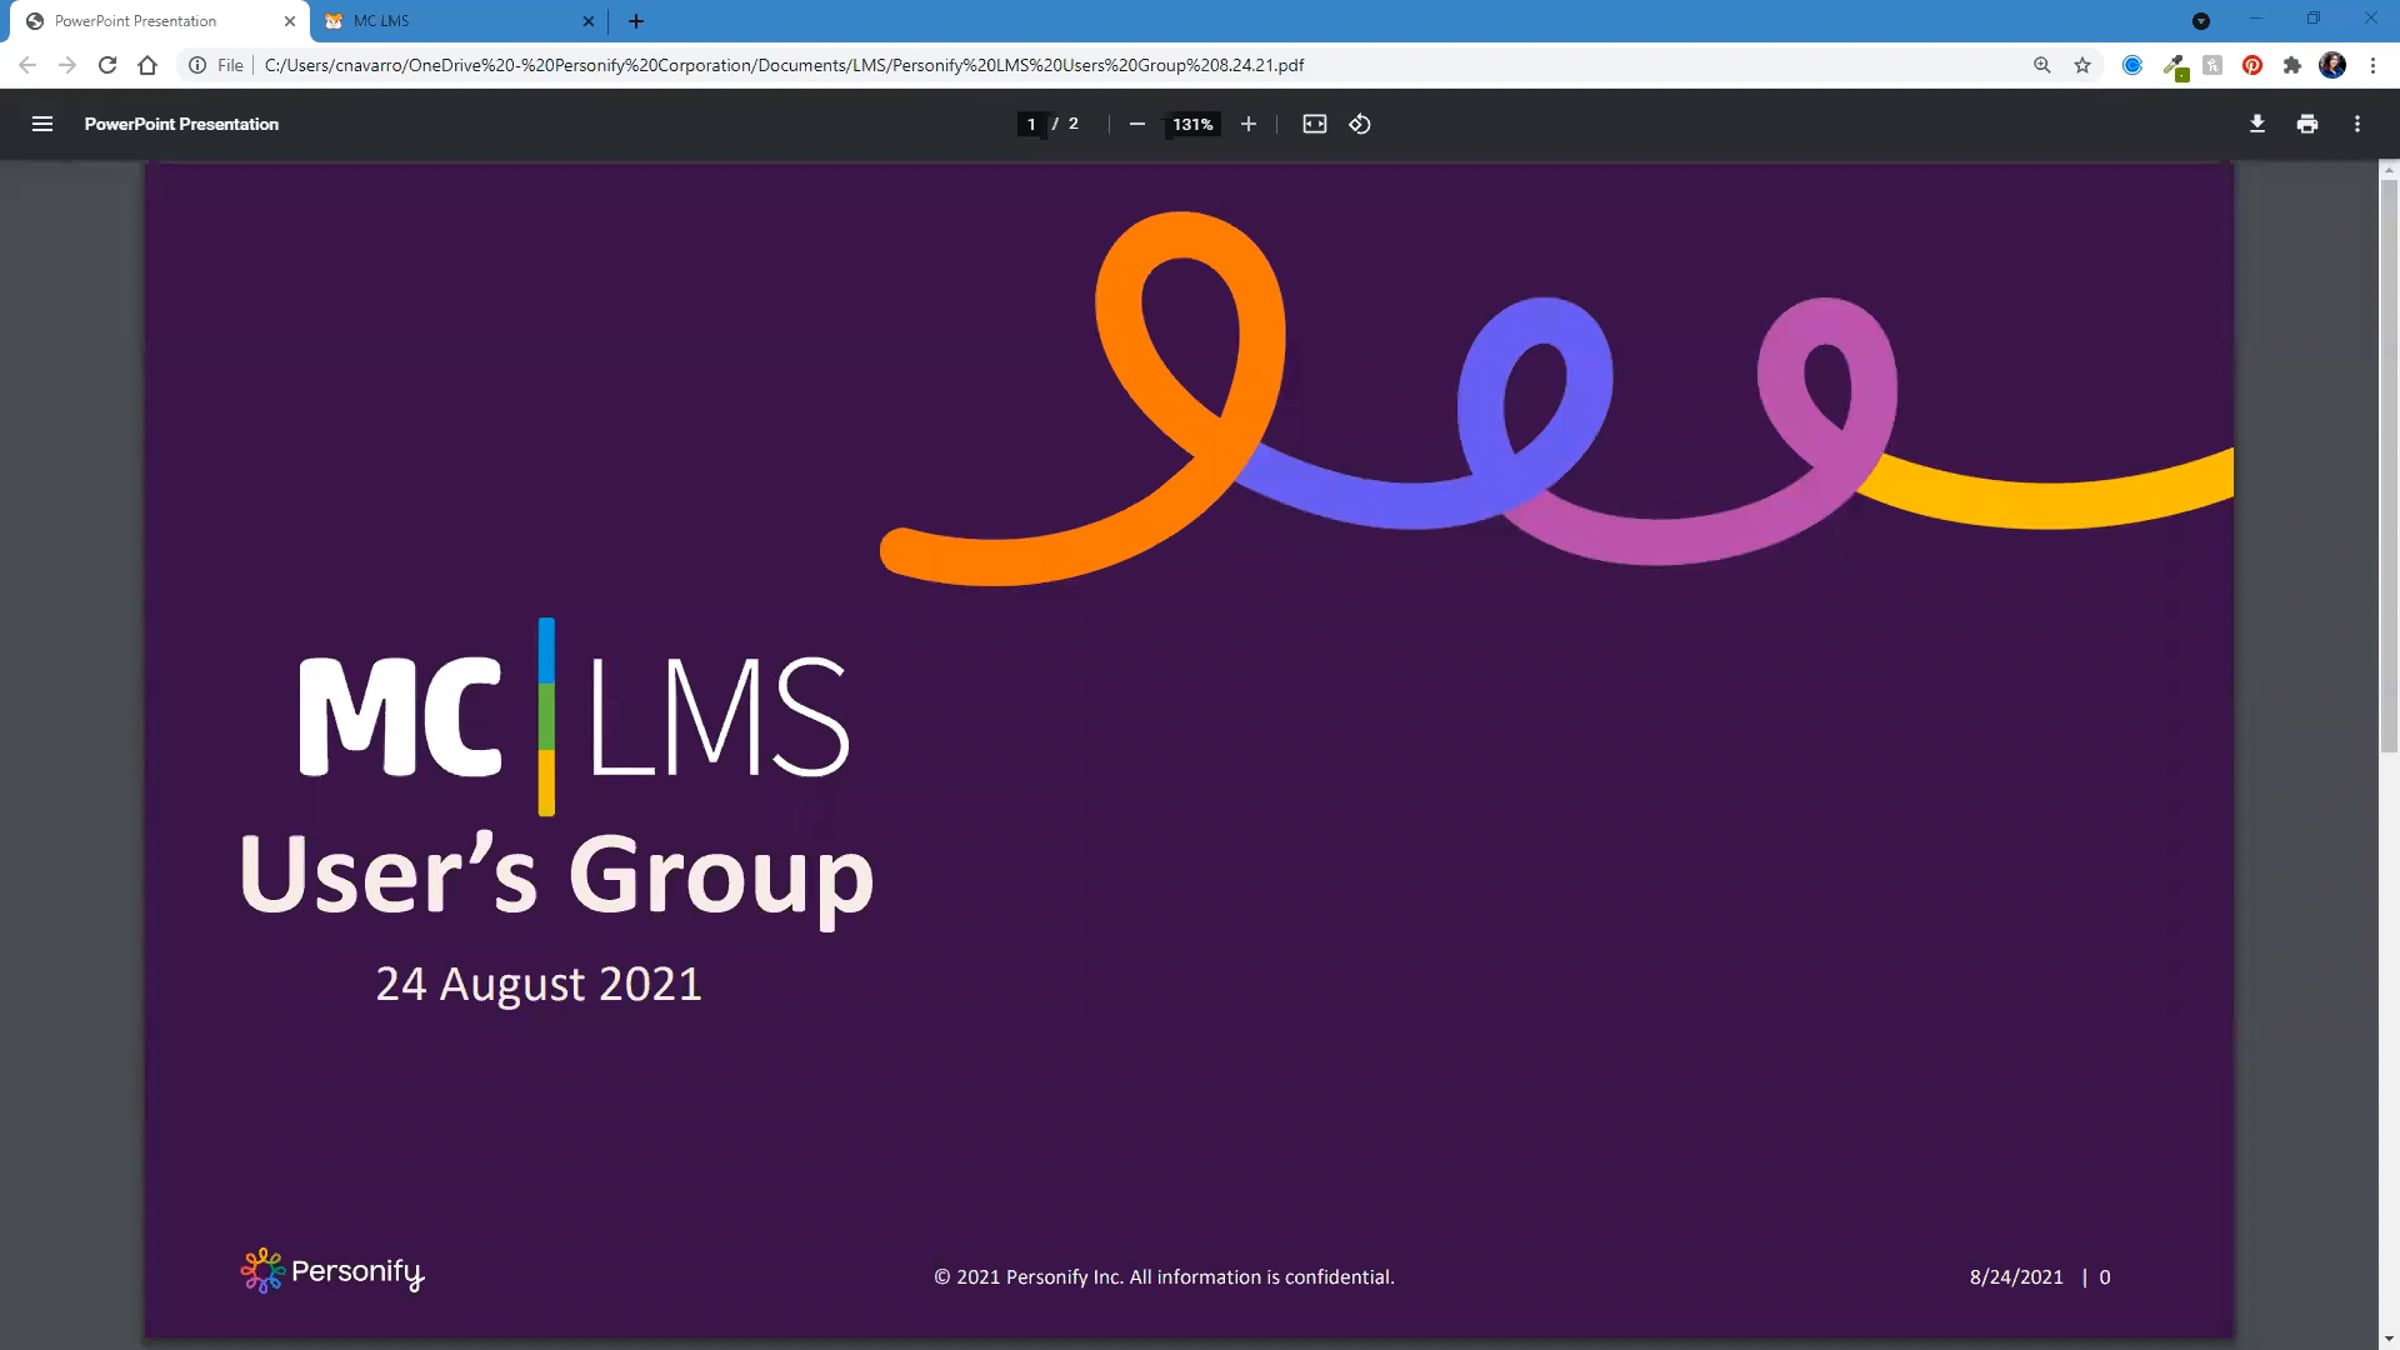Open the Extensions puzzle menu
The width and height of the screenshot is (2400, 1350).
point(2292,65)
